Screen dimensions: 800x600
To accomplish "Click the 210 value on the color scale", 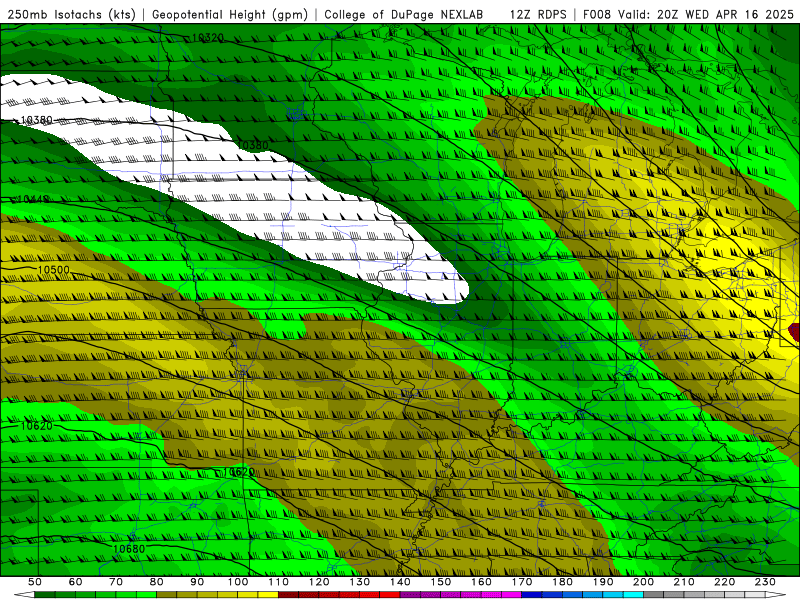I will point(684,582).
